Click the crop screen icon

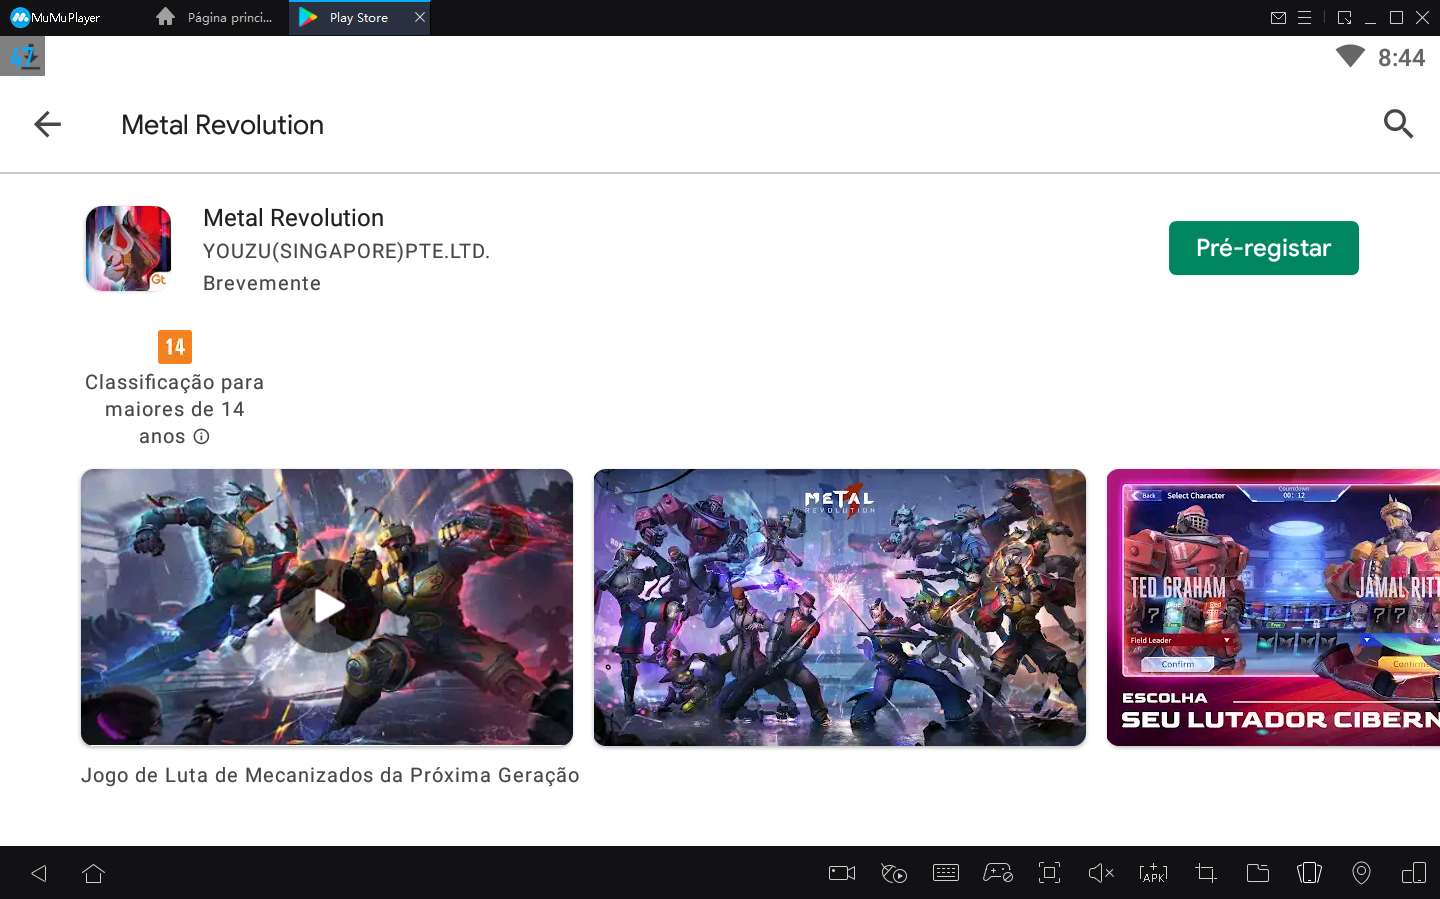[1206, 873]
